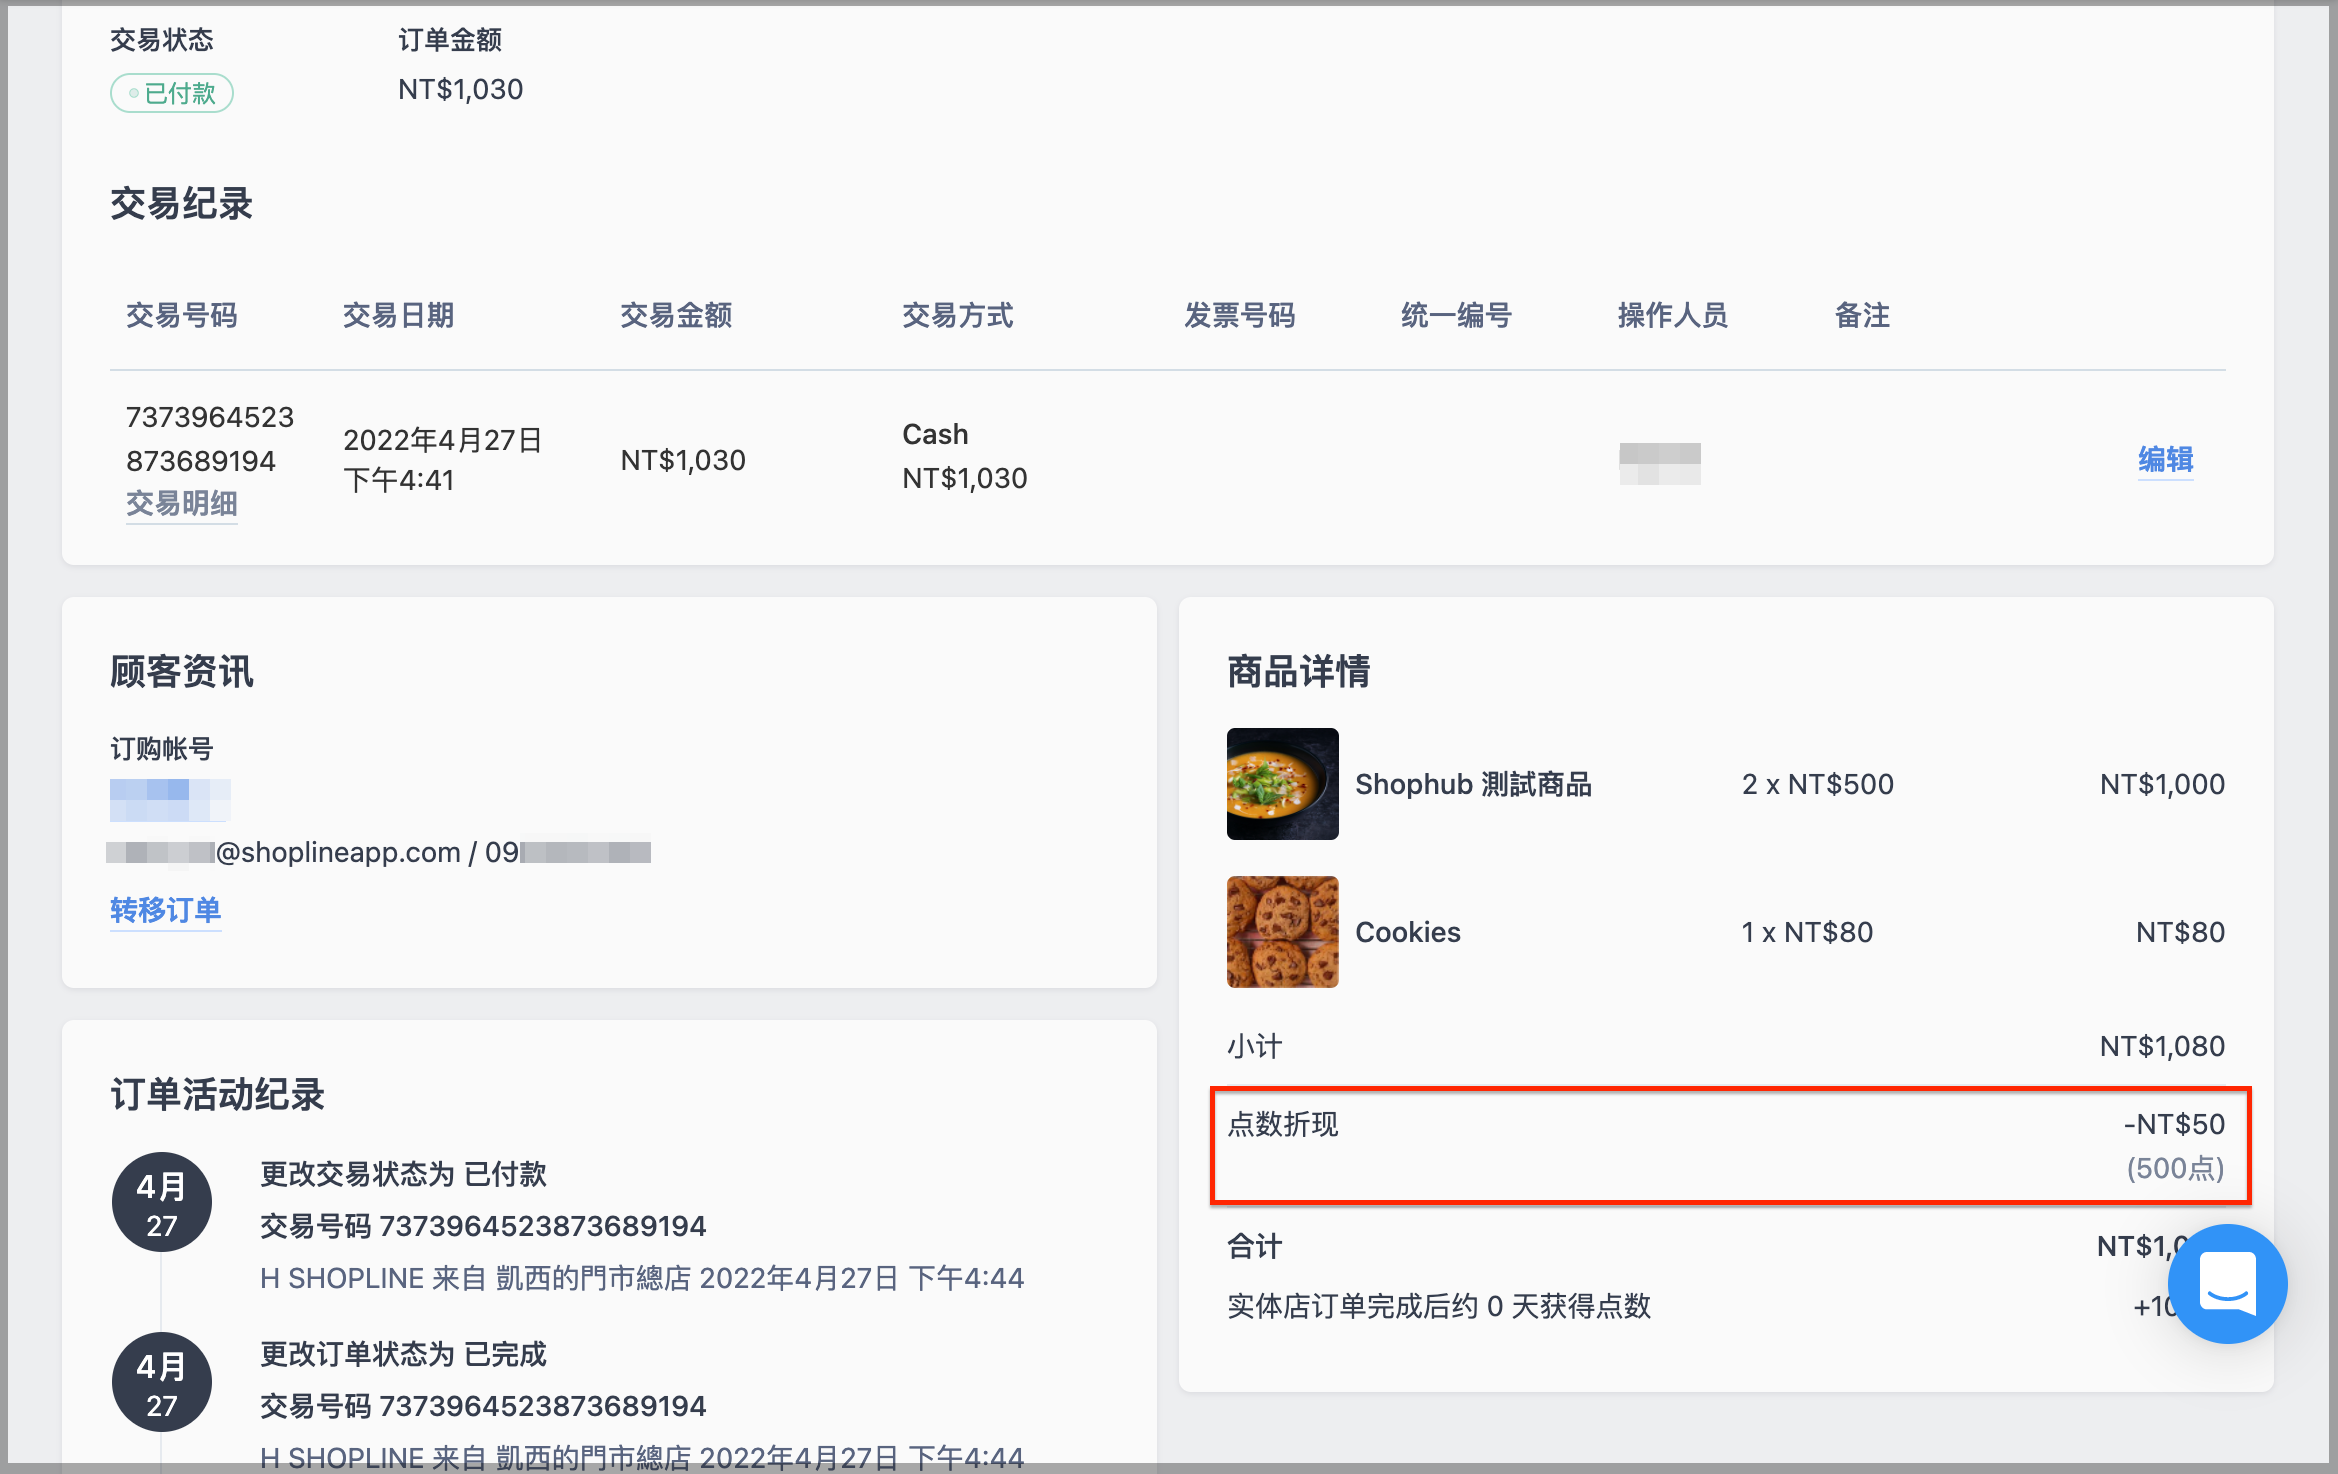Open the chat support bubble icon

tap(2227, 1284)
